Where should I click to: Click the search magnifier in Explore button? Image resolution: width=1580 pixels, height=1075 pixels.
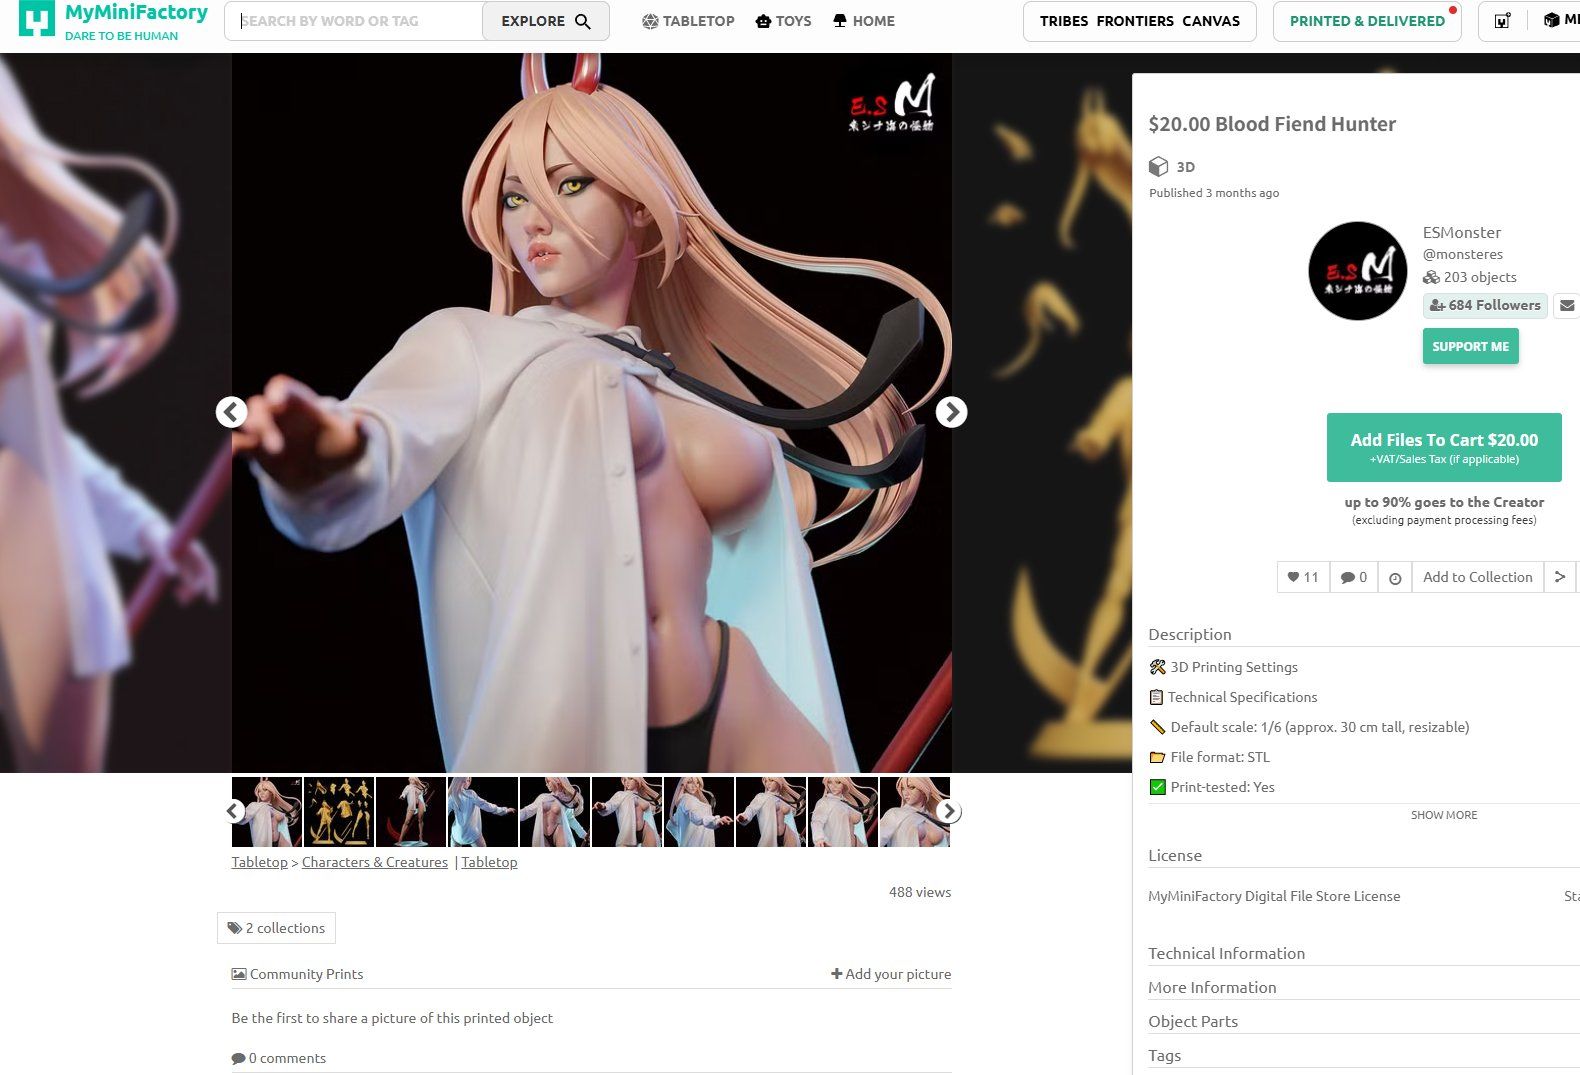tap(583, 21)
